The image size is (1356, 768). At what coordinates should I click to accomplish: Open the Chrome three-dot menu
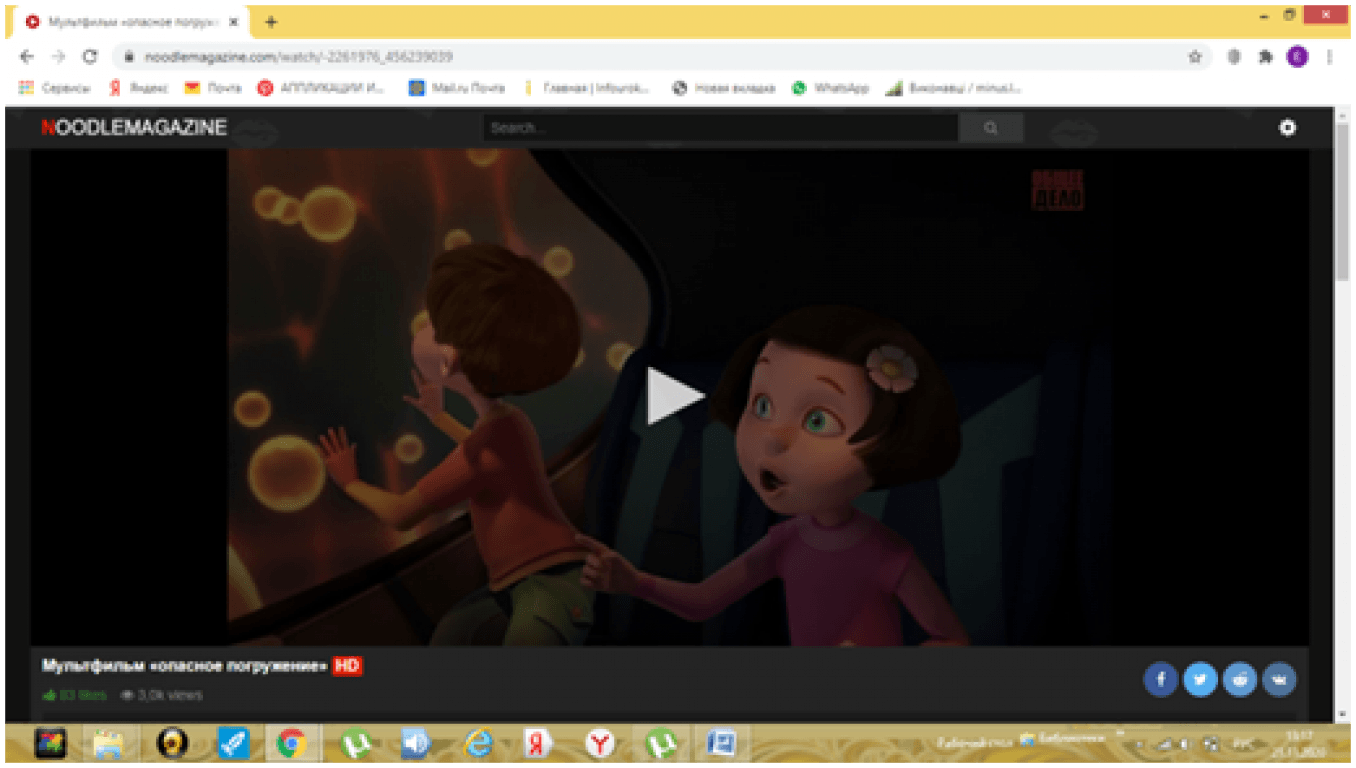coord(1330,57)
